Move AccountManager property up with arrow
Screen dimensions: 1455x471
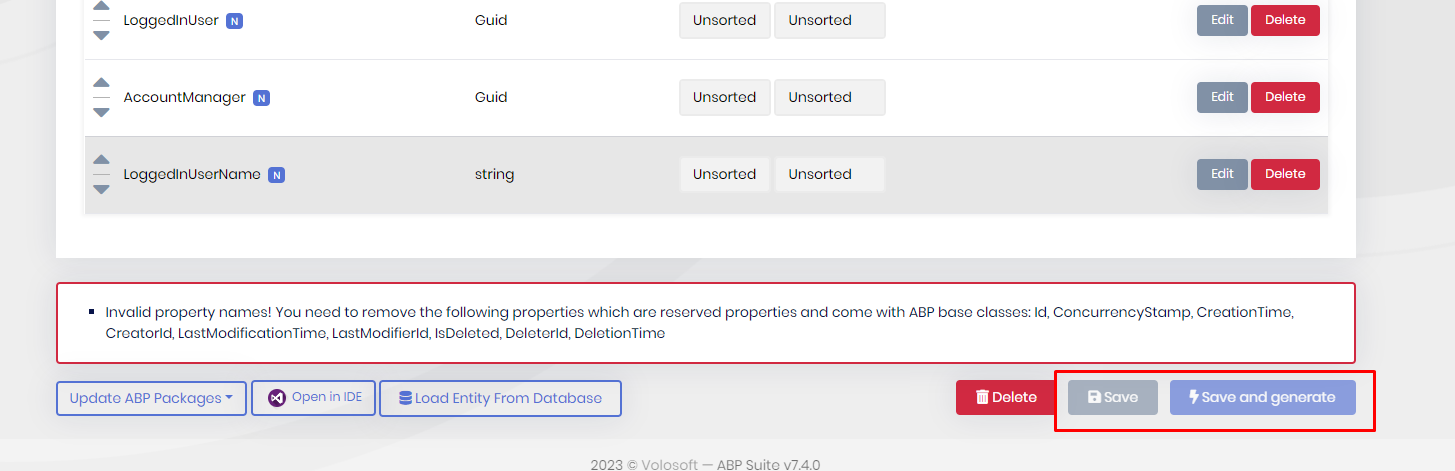(101, 83)
